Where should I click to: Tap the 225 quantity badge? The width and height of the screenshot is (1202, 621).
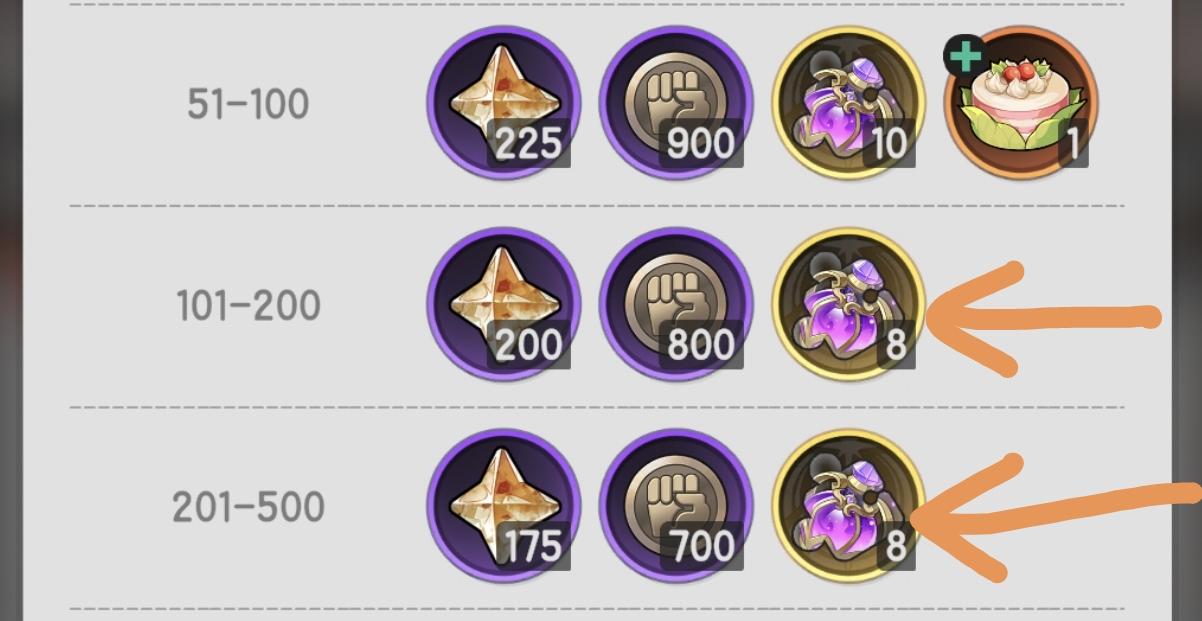tap(529, 145)
